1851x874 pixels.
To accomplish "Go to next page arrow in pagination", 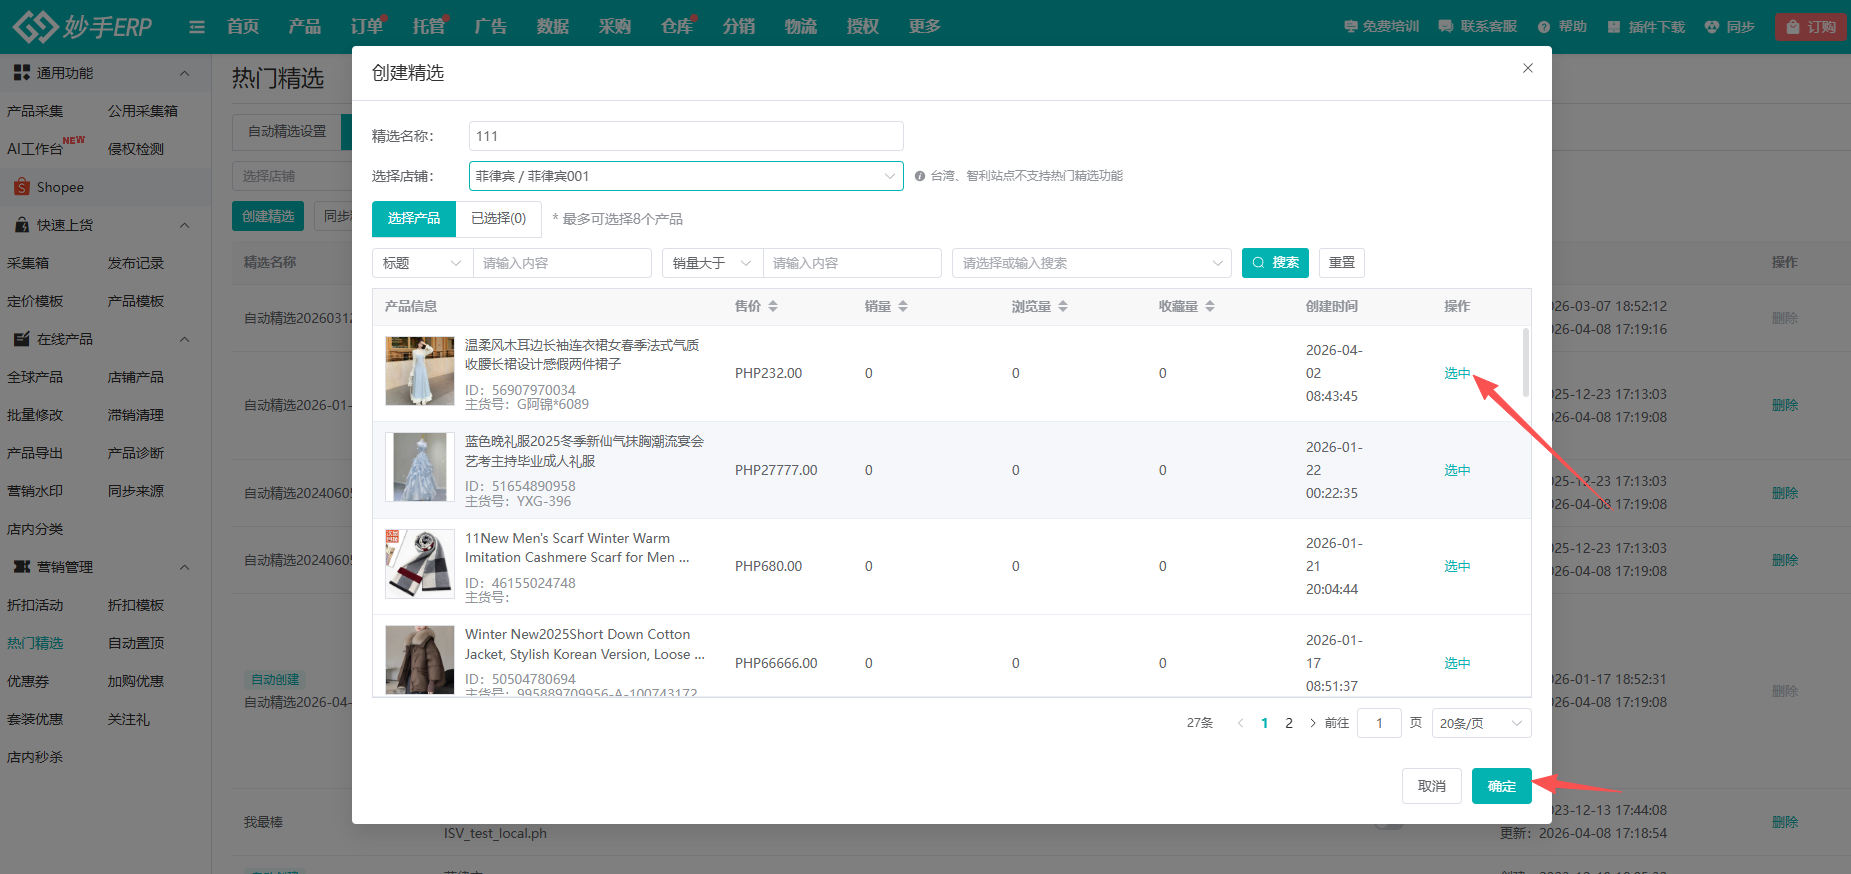I will [x=1312, y=723].
